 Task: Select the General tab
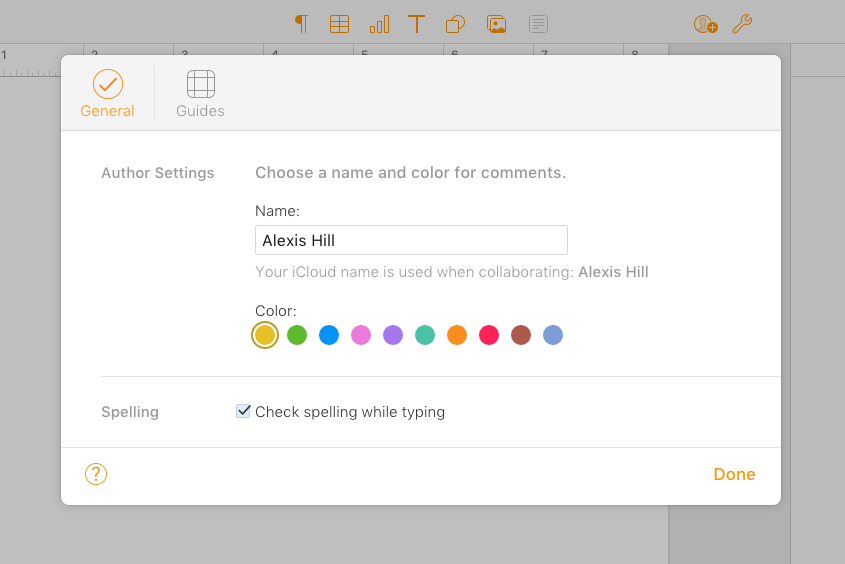[107, 94]
